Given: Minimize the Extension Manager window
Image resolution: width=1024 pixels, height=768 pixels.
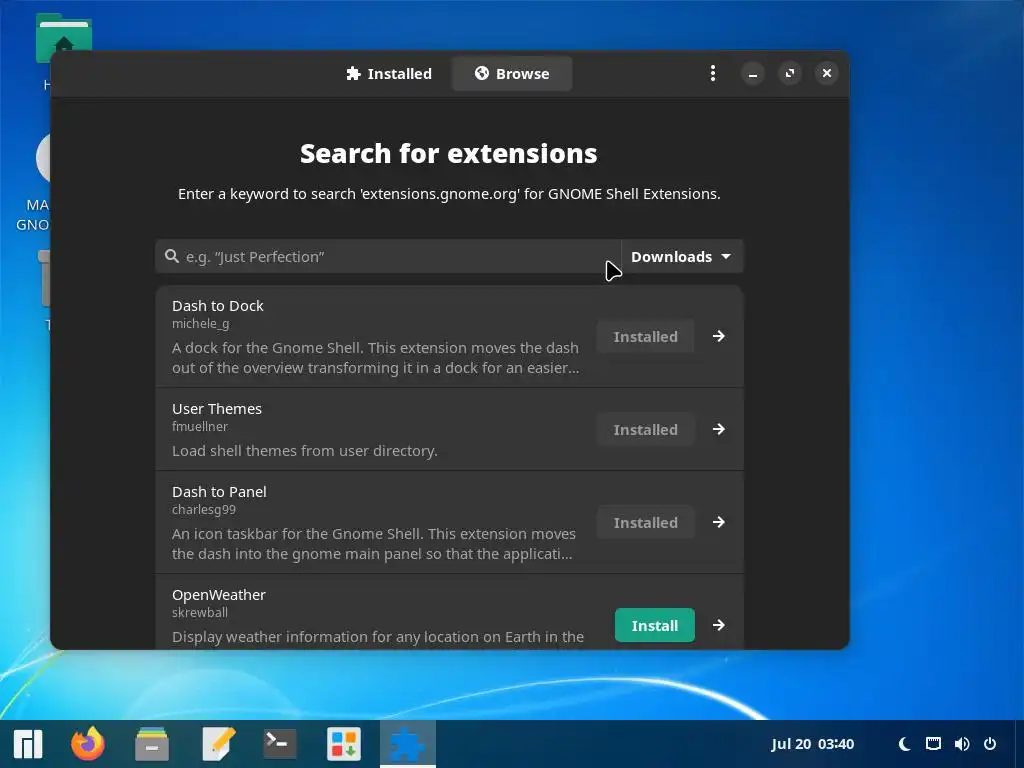Looking at the screenshot, I should click(x=752, y=73).
